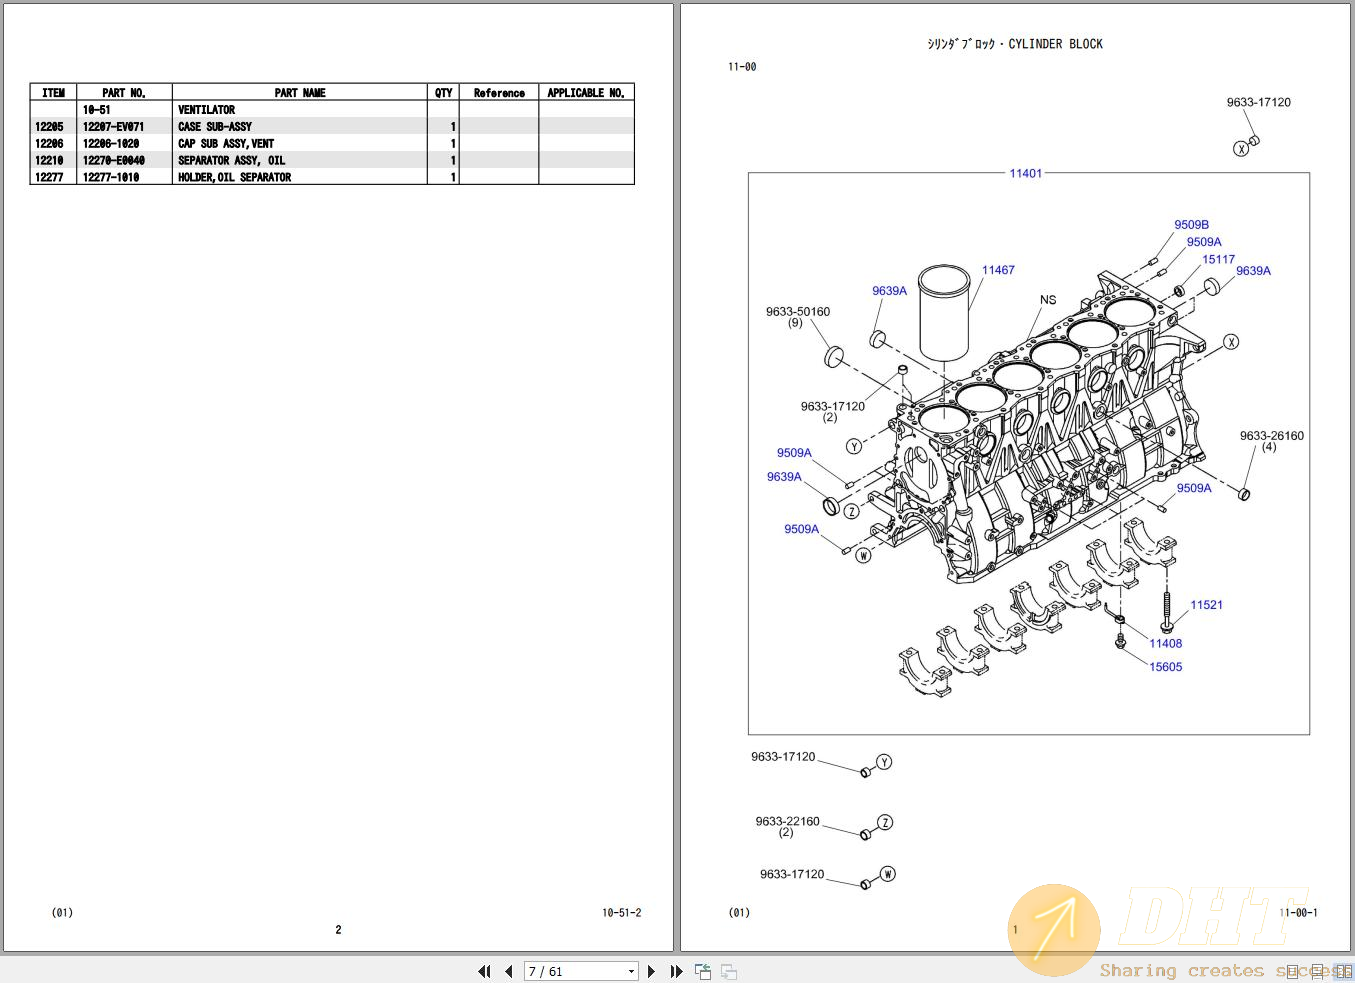Click part label 15117

coord(1219,259)
